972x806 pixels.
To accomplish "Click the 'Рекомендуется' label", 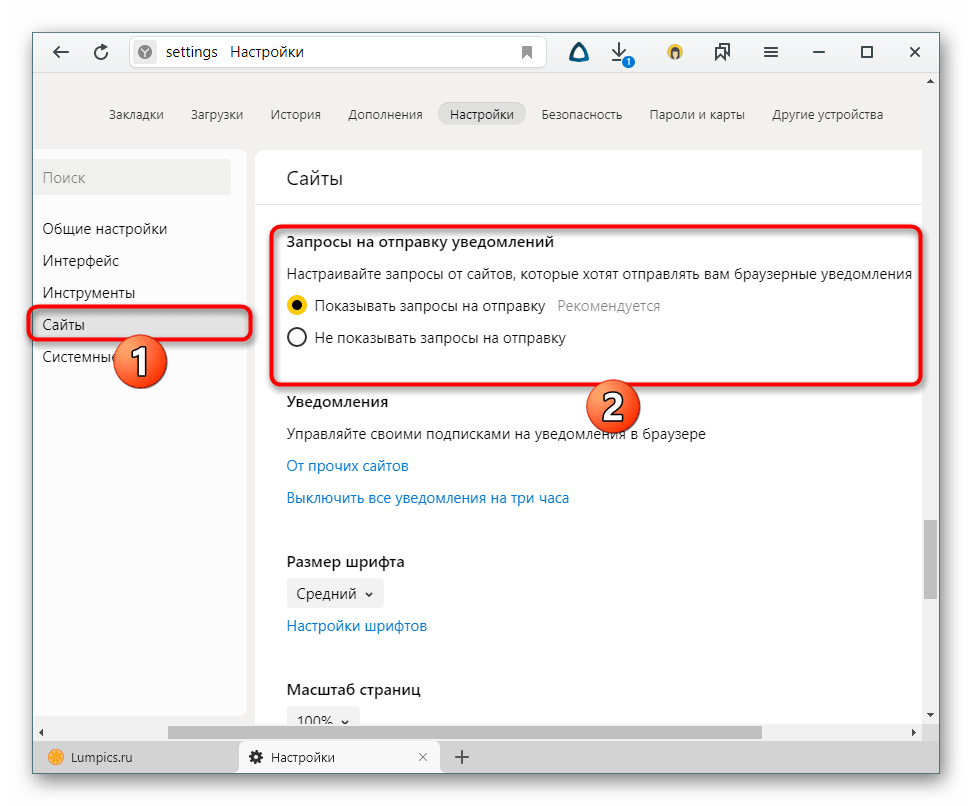I will 609,306.
